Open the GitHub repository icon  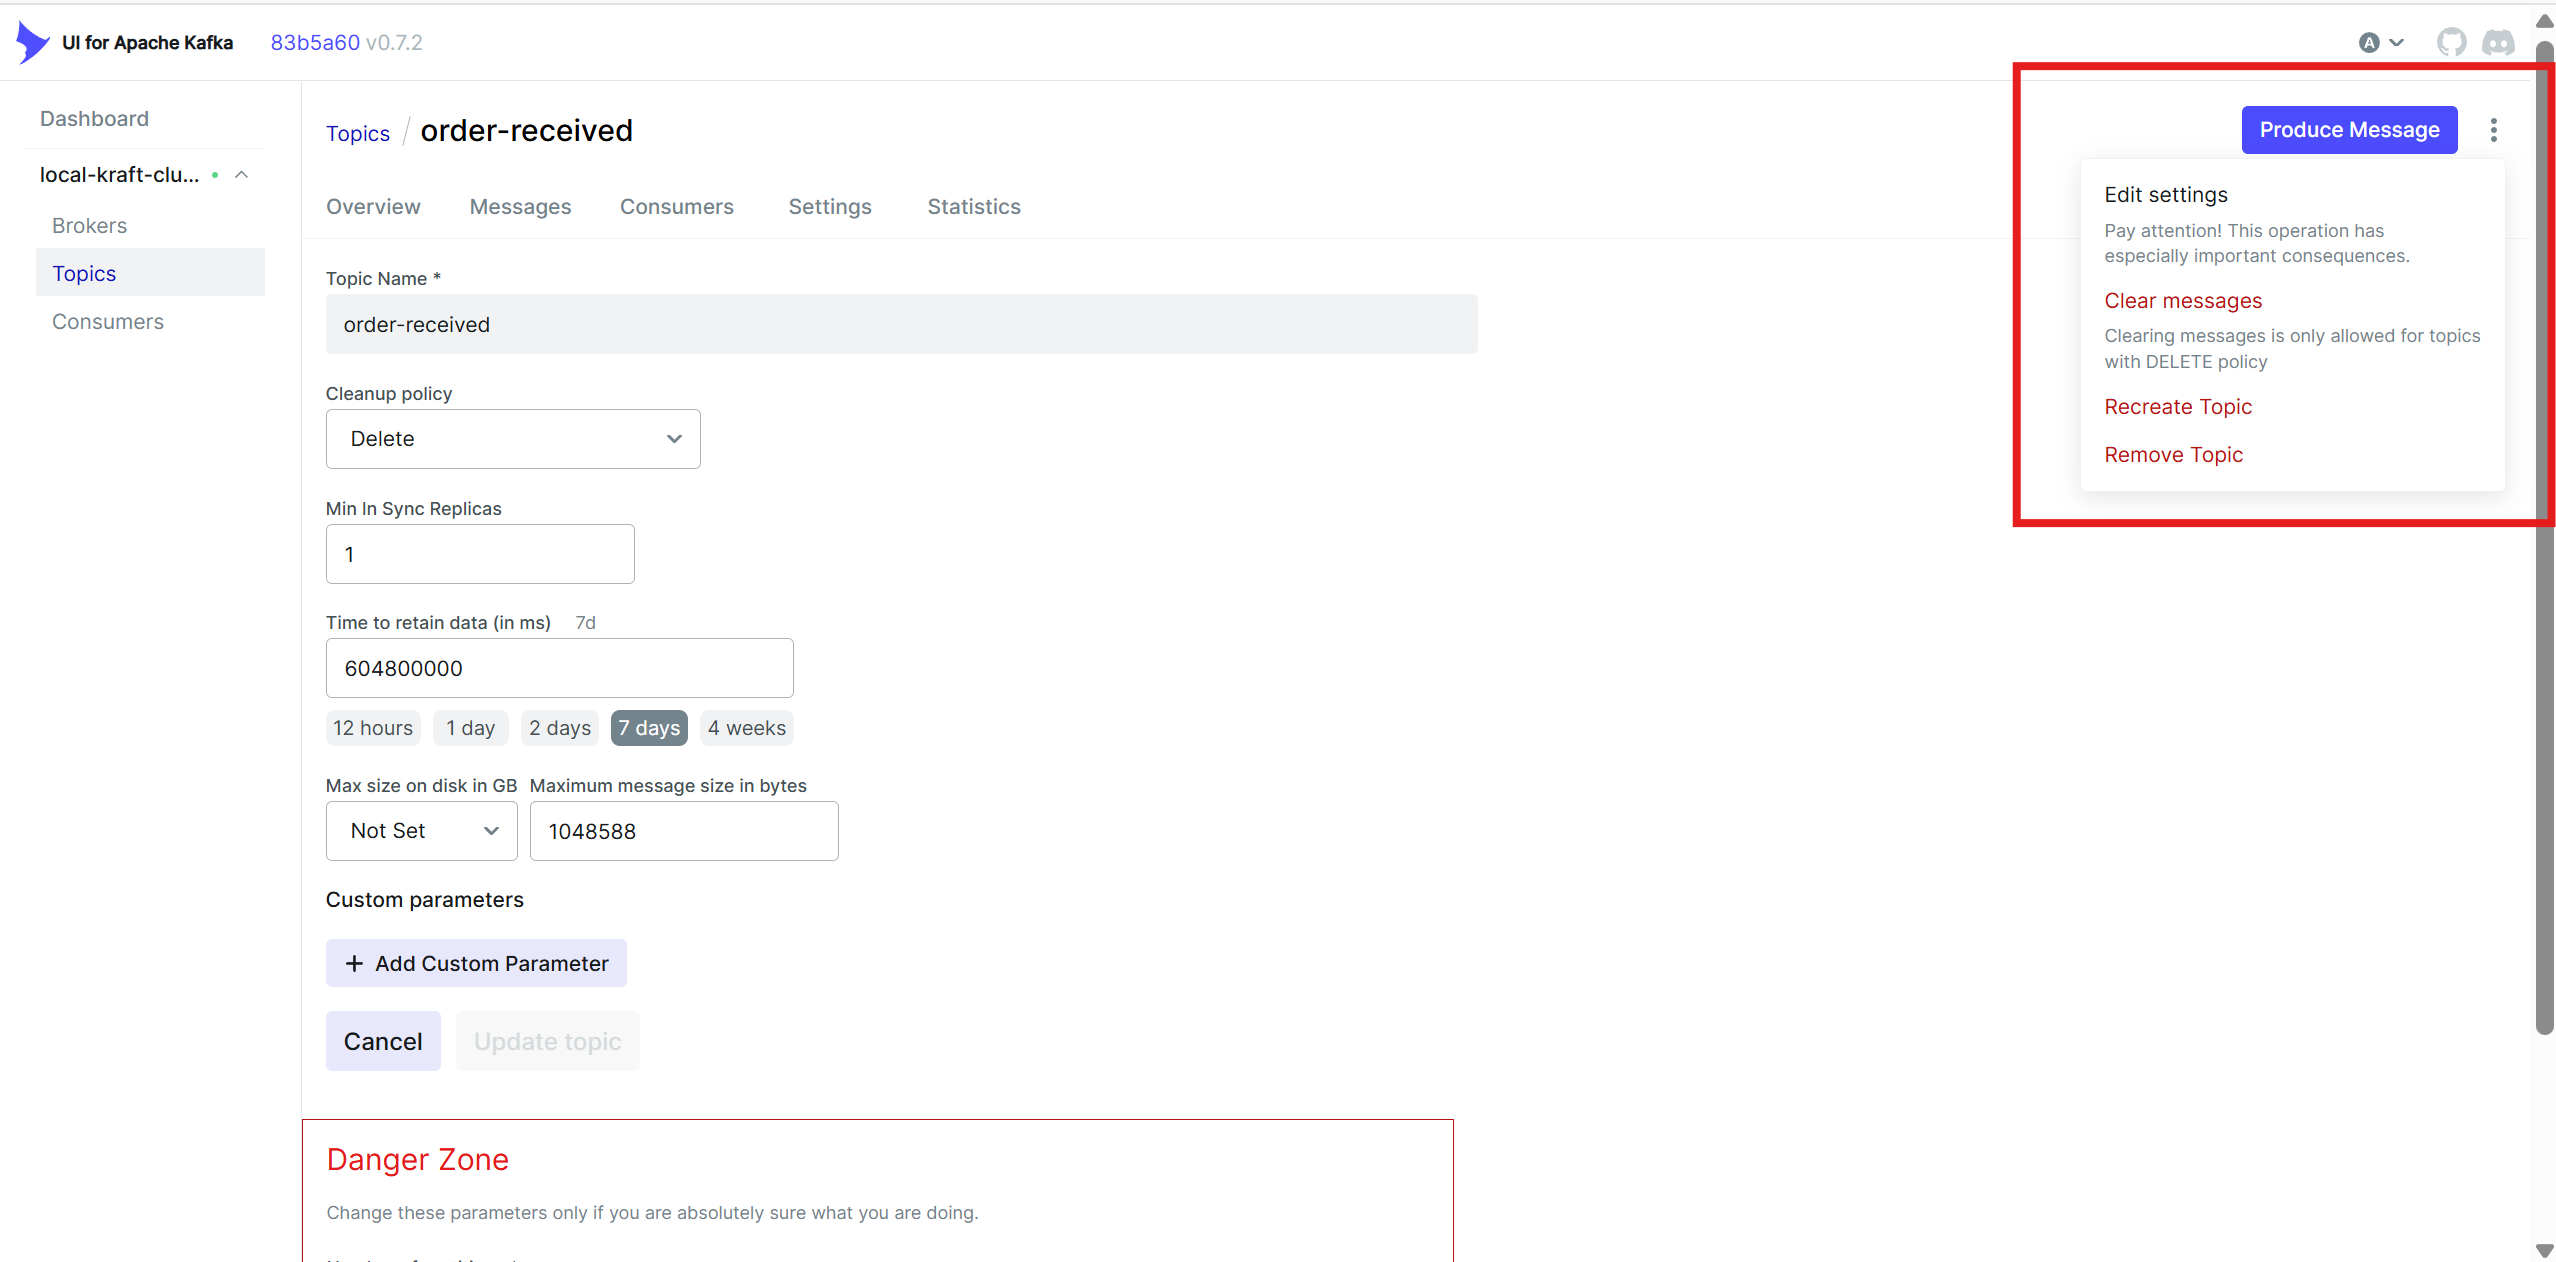pos(2451,42)
